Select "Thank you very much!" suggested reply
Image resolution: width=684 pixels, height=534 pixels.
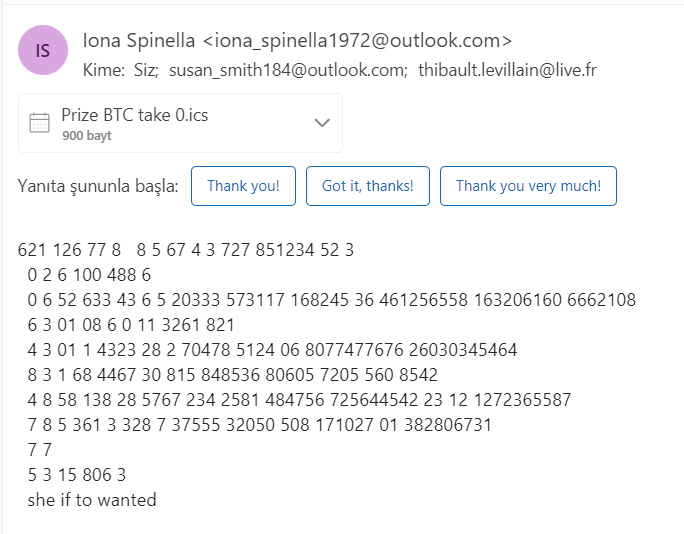tap(528, 186)
